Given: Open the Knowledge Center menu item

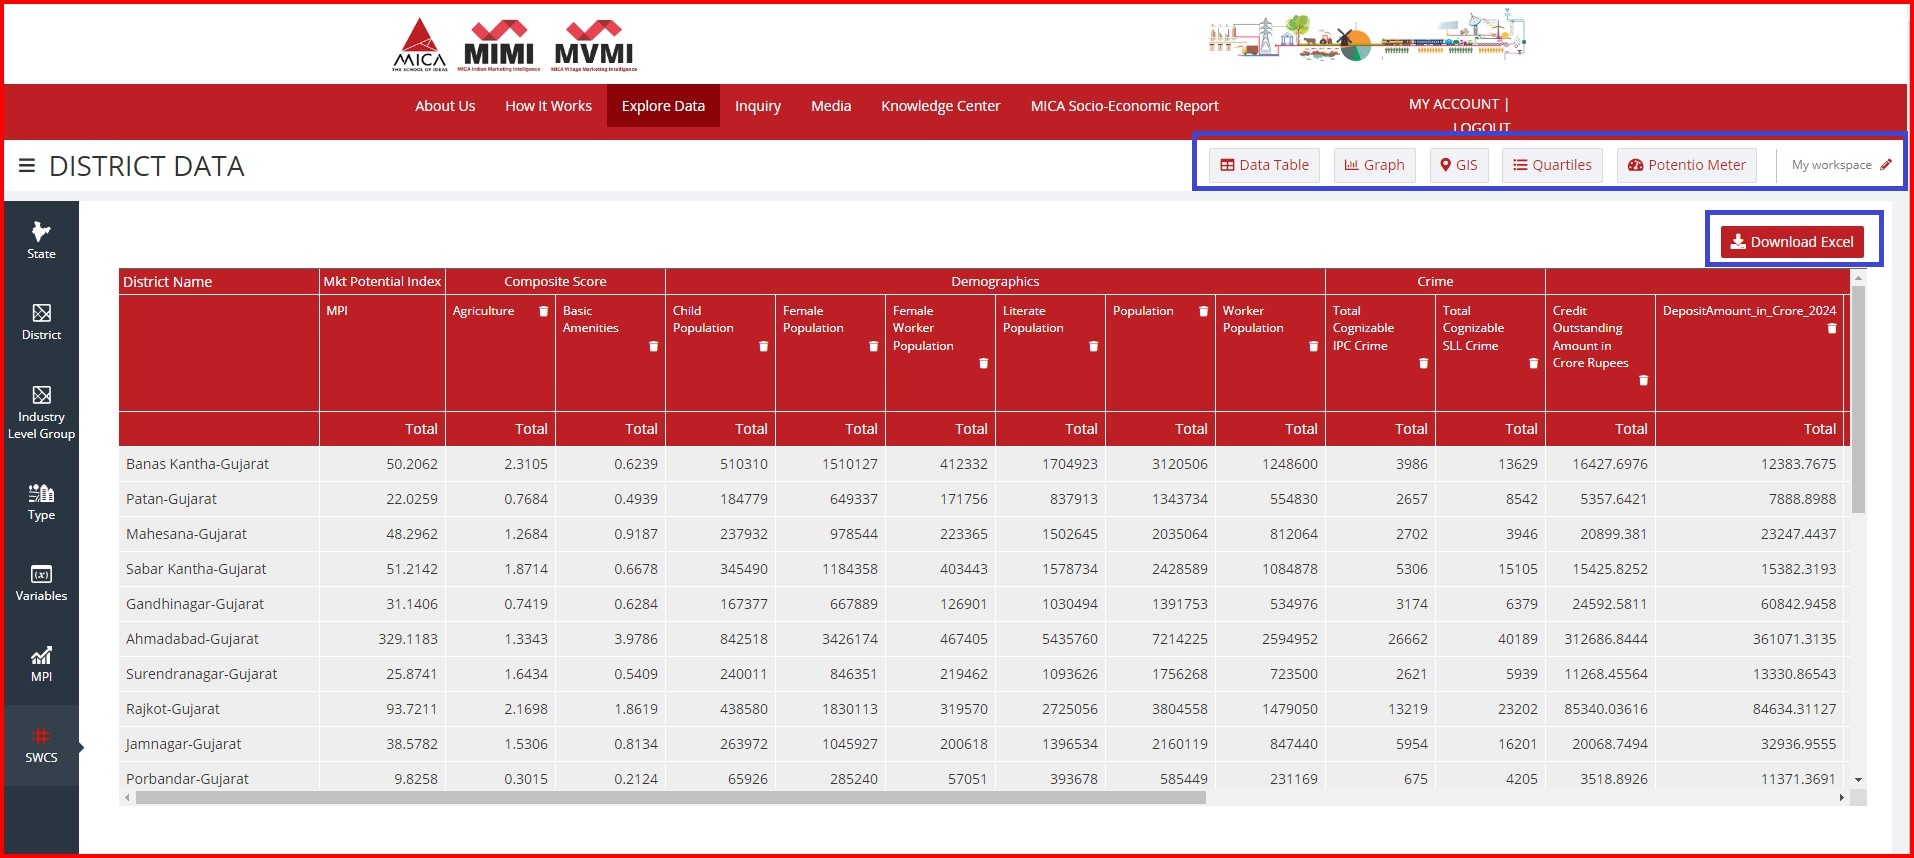Looking at the screenshot, I should coord(940,106).
